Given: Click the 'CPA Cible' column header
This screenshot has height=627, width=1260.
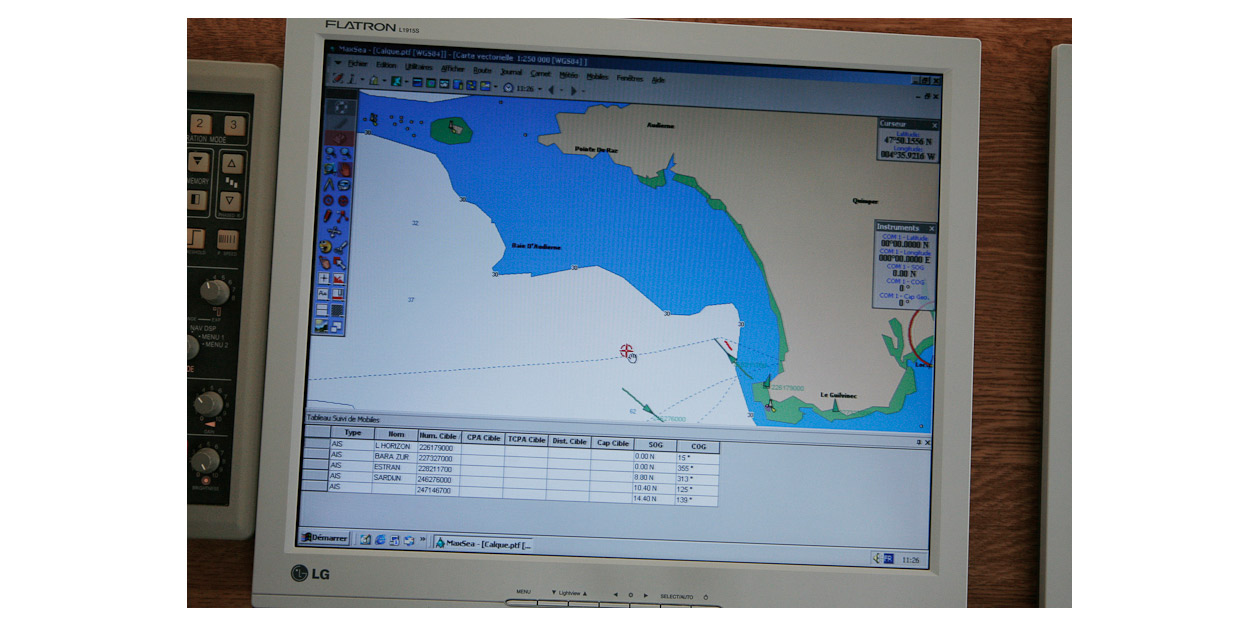Looking at the screenshot, I should click(x=482, y=437).
